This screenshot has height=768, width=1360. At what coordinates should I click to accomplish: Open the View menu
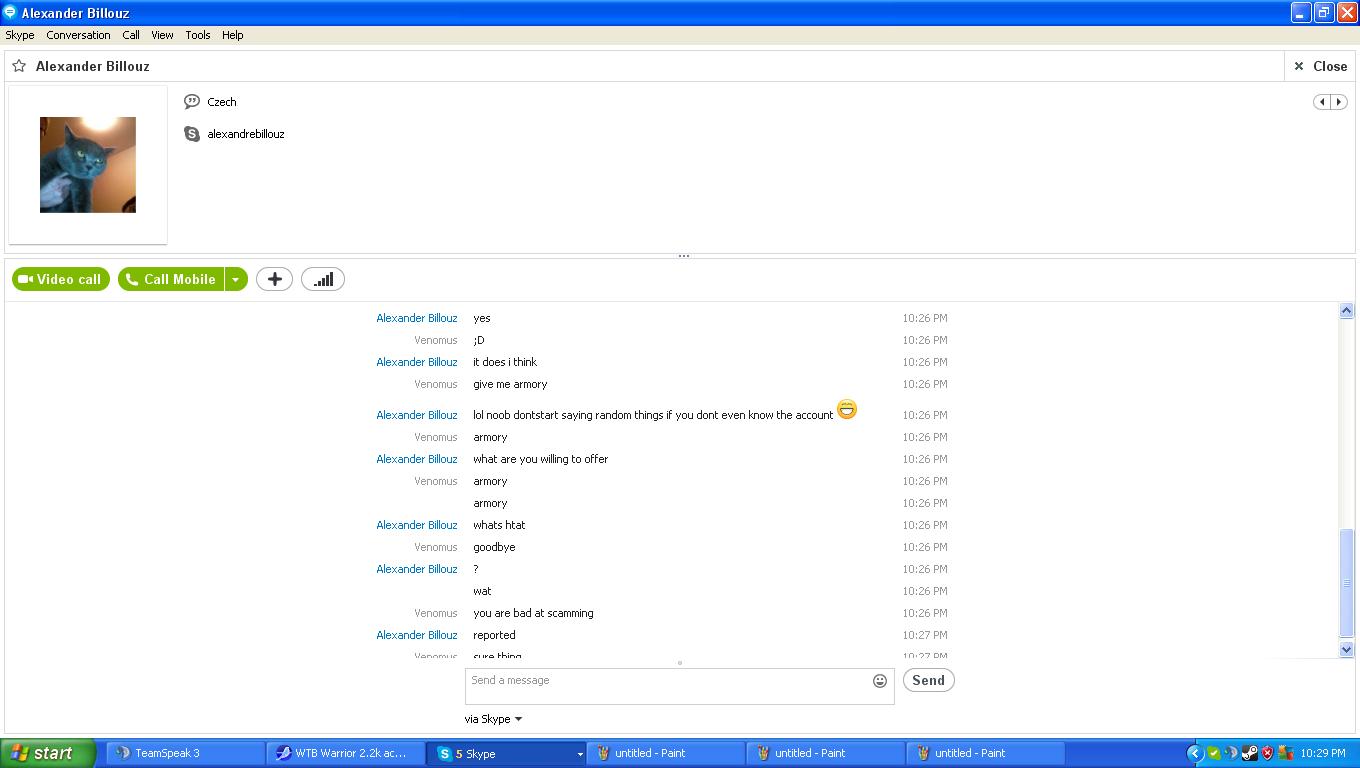162,35
